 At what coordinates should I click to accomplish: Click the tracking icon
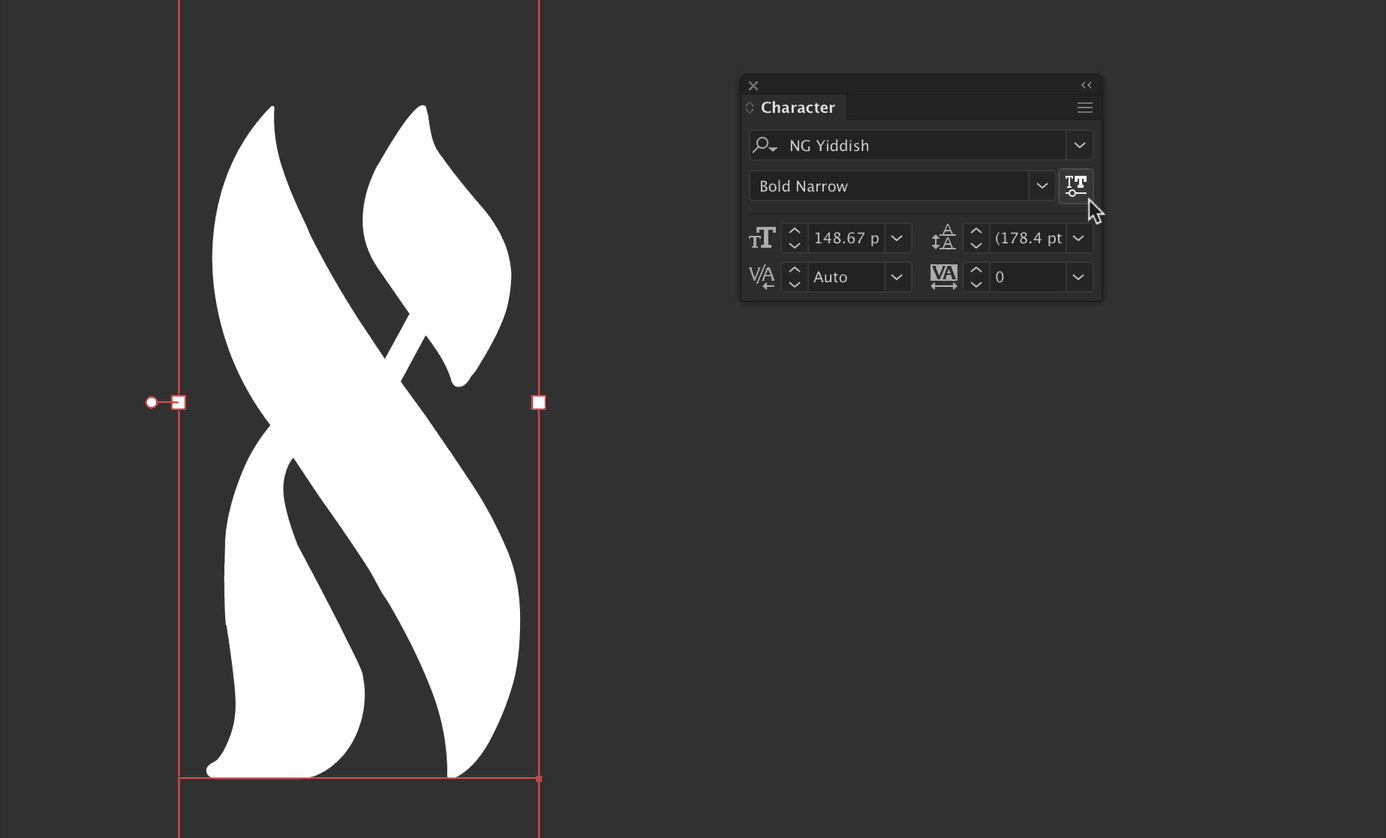click(943, 277)
